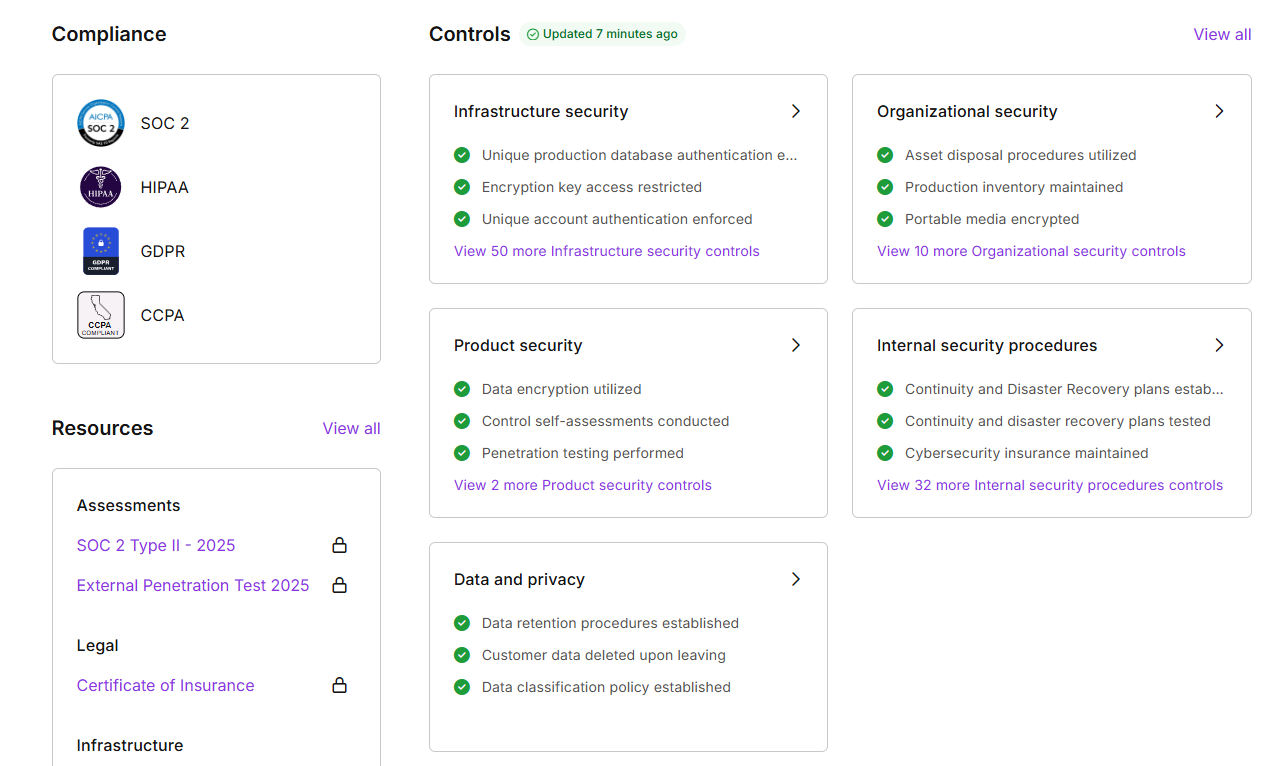
Task: Click the green check beside Data encryption utilized
Action: tap(461, 389)
